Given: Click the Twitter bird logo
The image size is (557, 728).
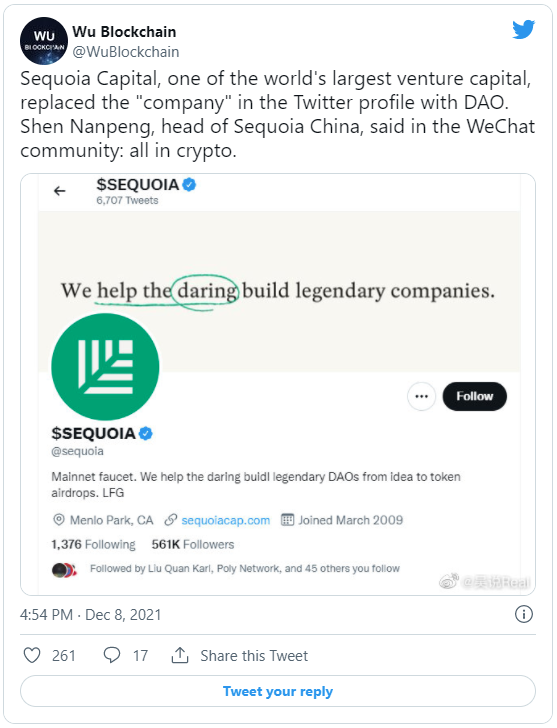Looking at the screenshot, I should click(x=524, y=30).
